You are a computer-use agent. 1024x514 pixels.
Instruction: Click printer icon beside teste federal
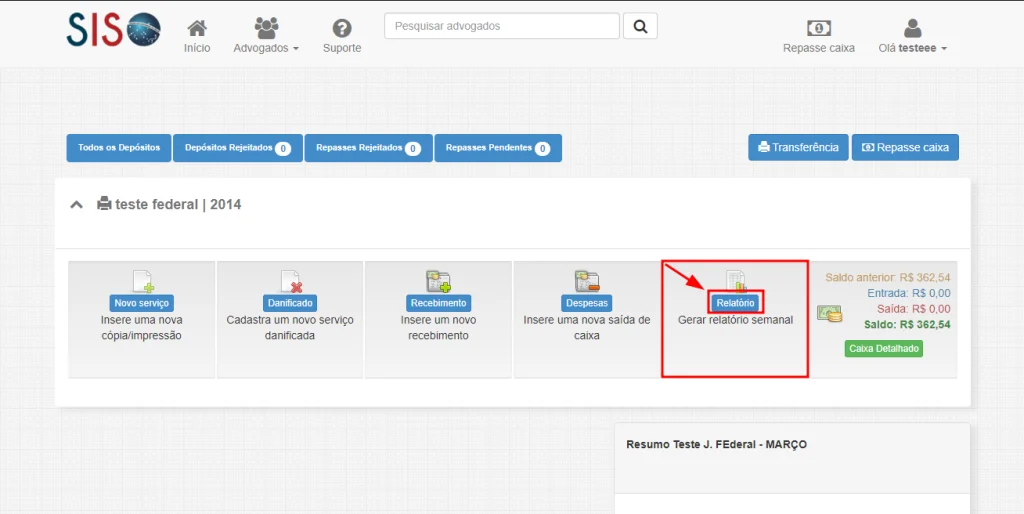pyautogui.click(x=104, y=204)
